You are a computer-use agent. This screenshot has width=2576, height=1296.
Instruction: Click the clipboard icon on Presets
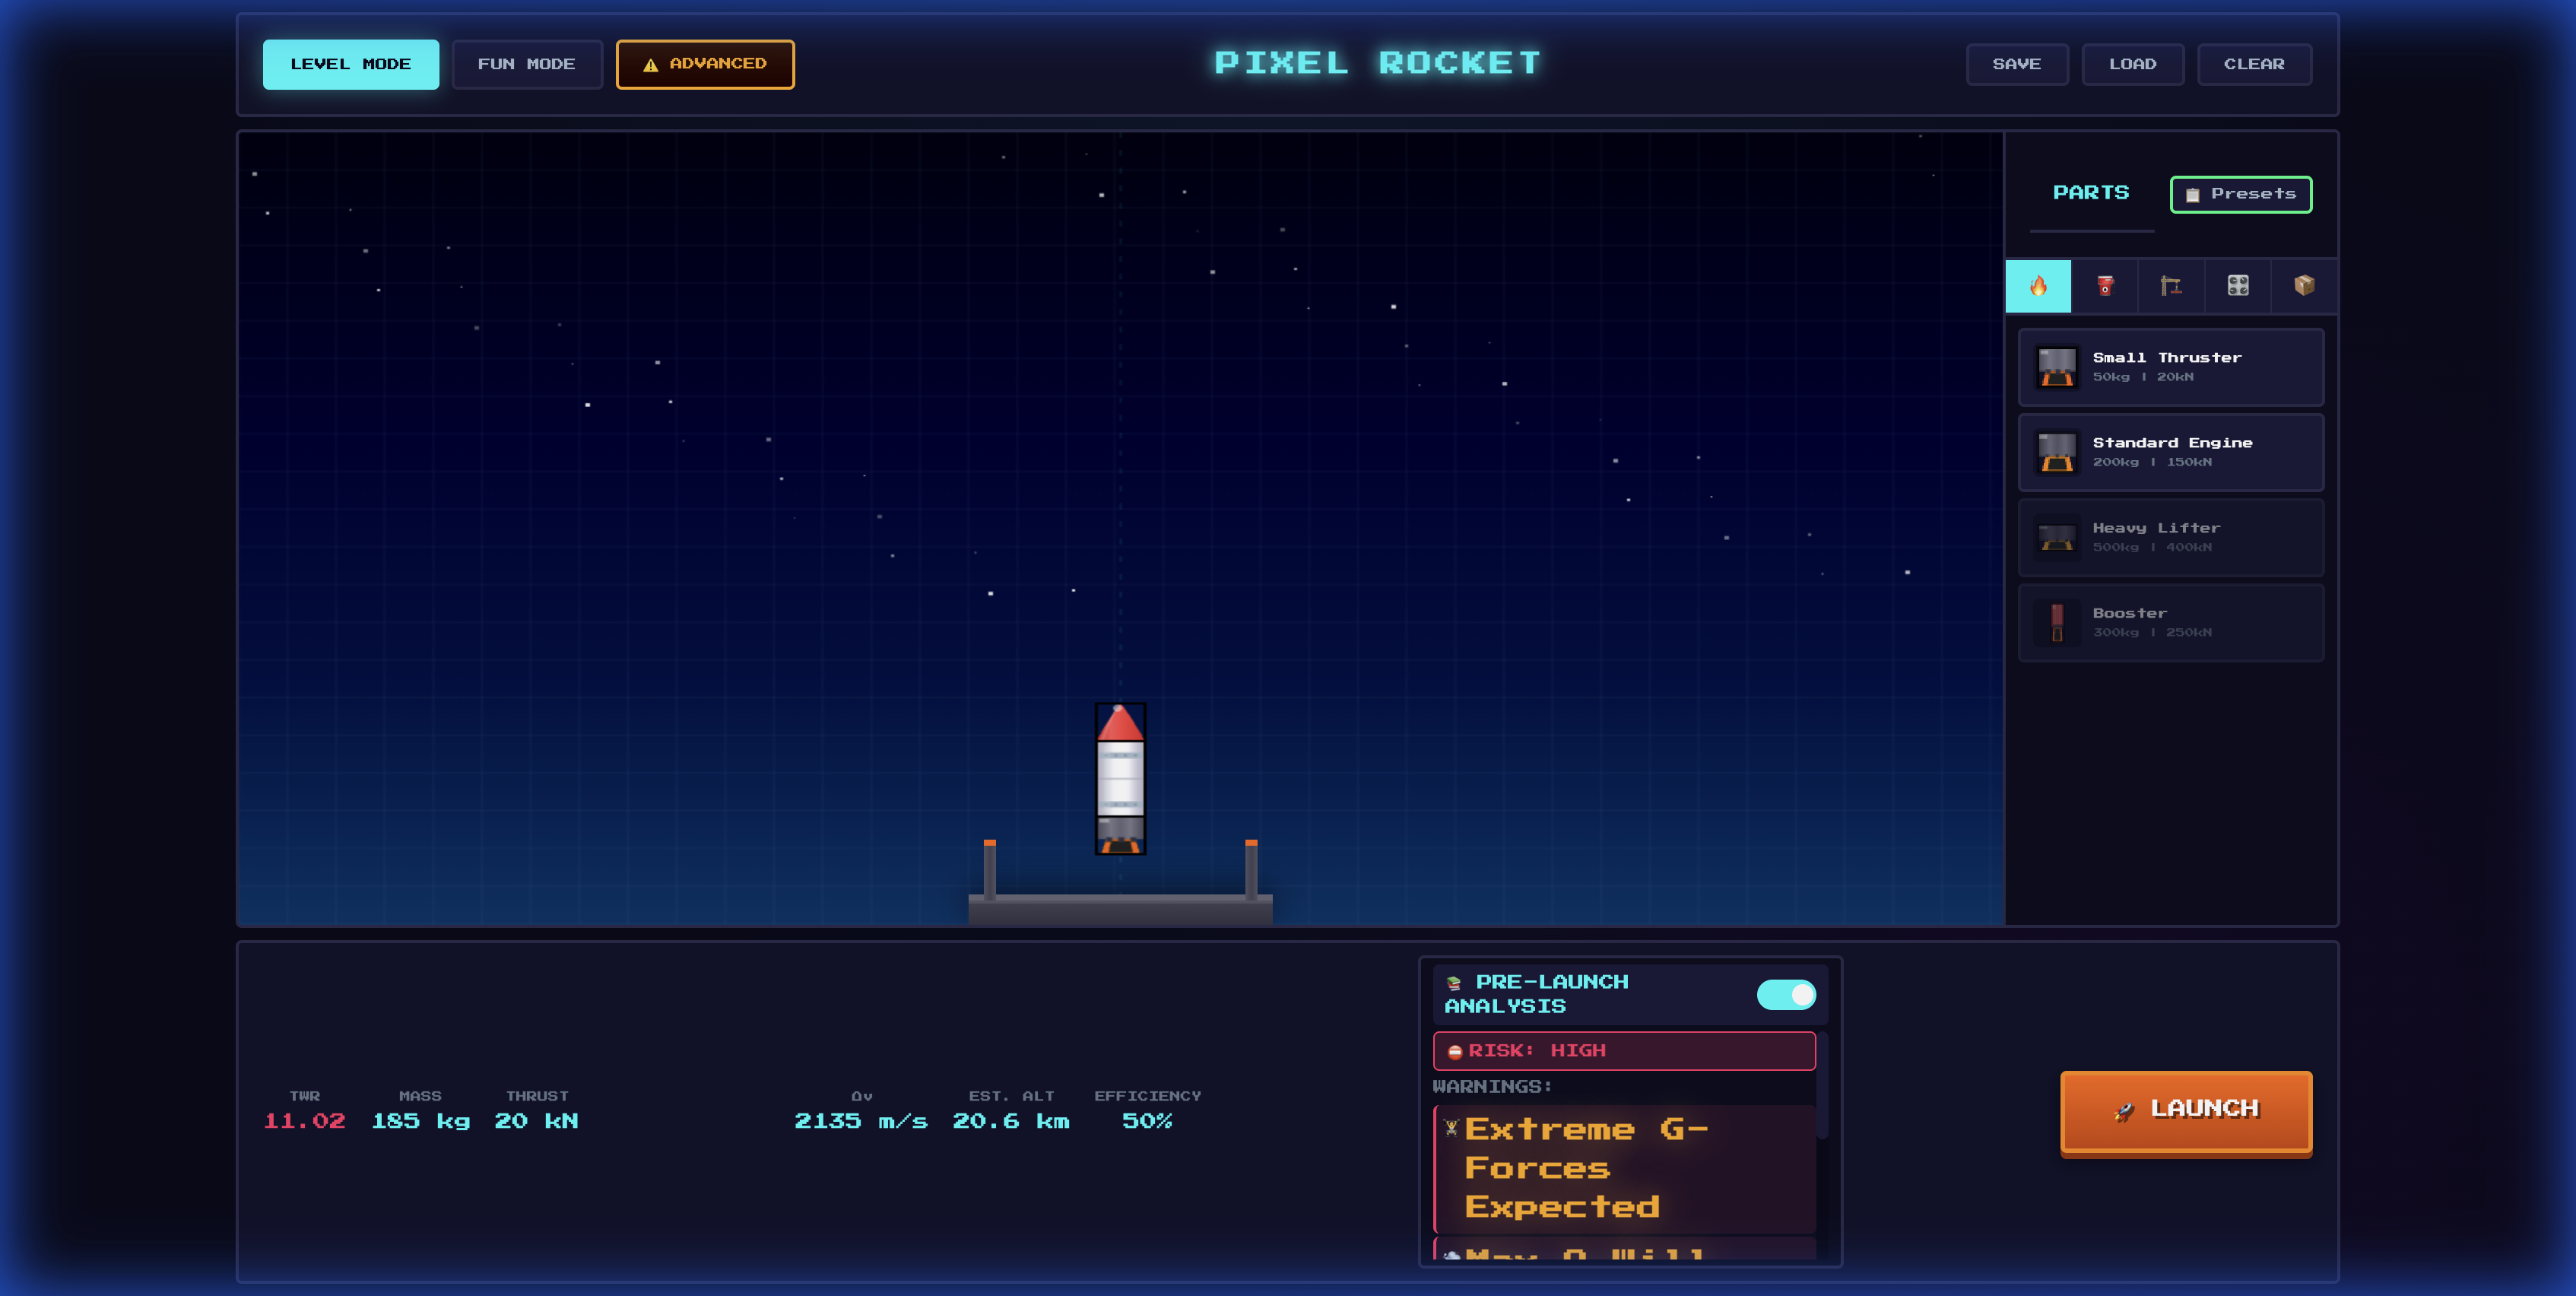2194,195
